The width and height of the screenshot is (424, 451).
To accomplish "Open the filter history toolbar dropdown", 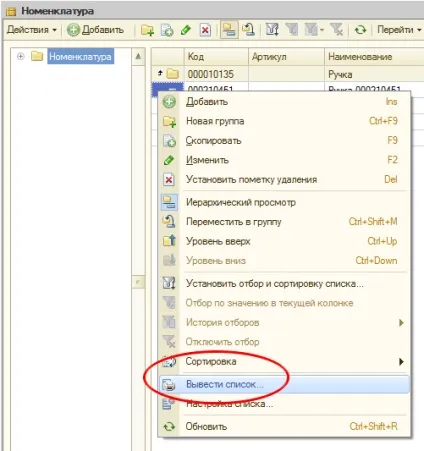I will click(x=314, y=30).
